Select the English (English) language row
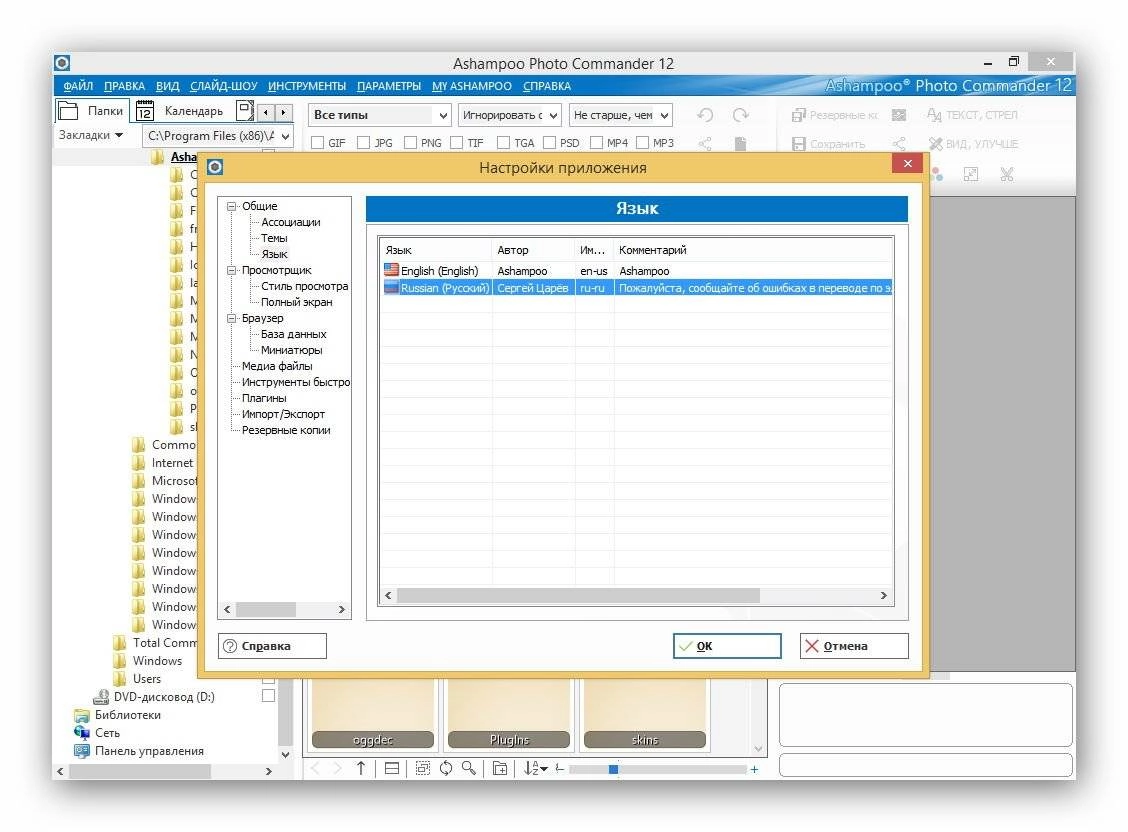Screen dimensions: 1128x832 coord(637,271)
